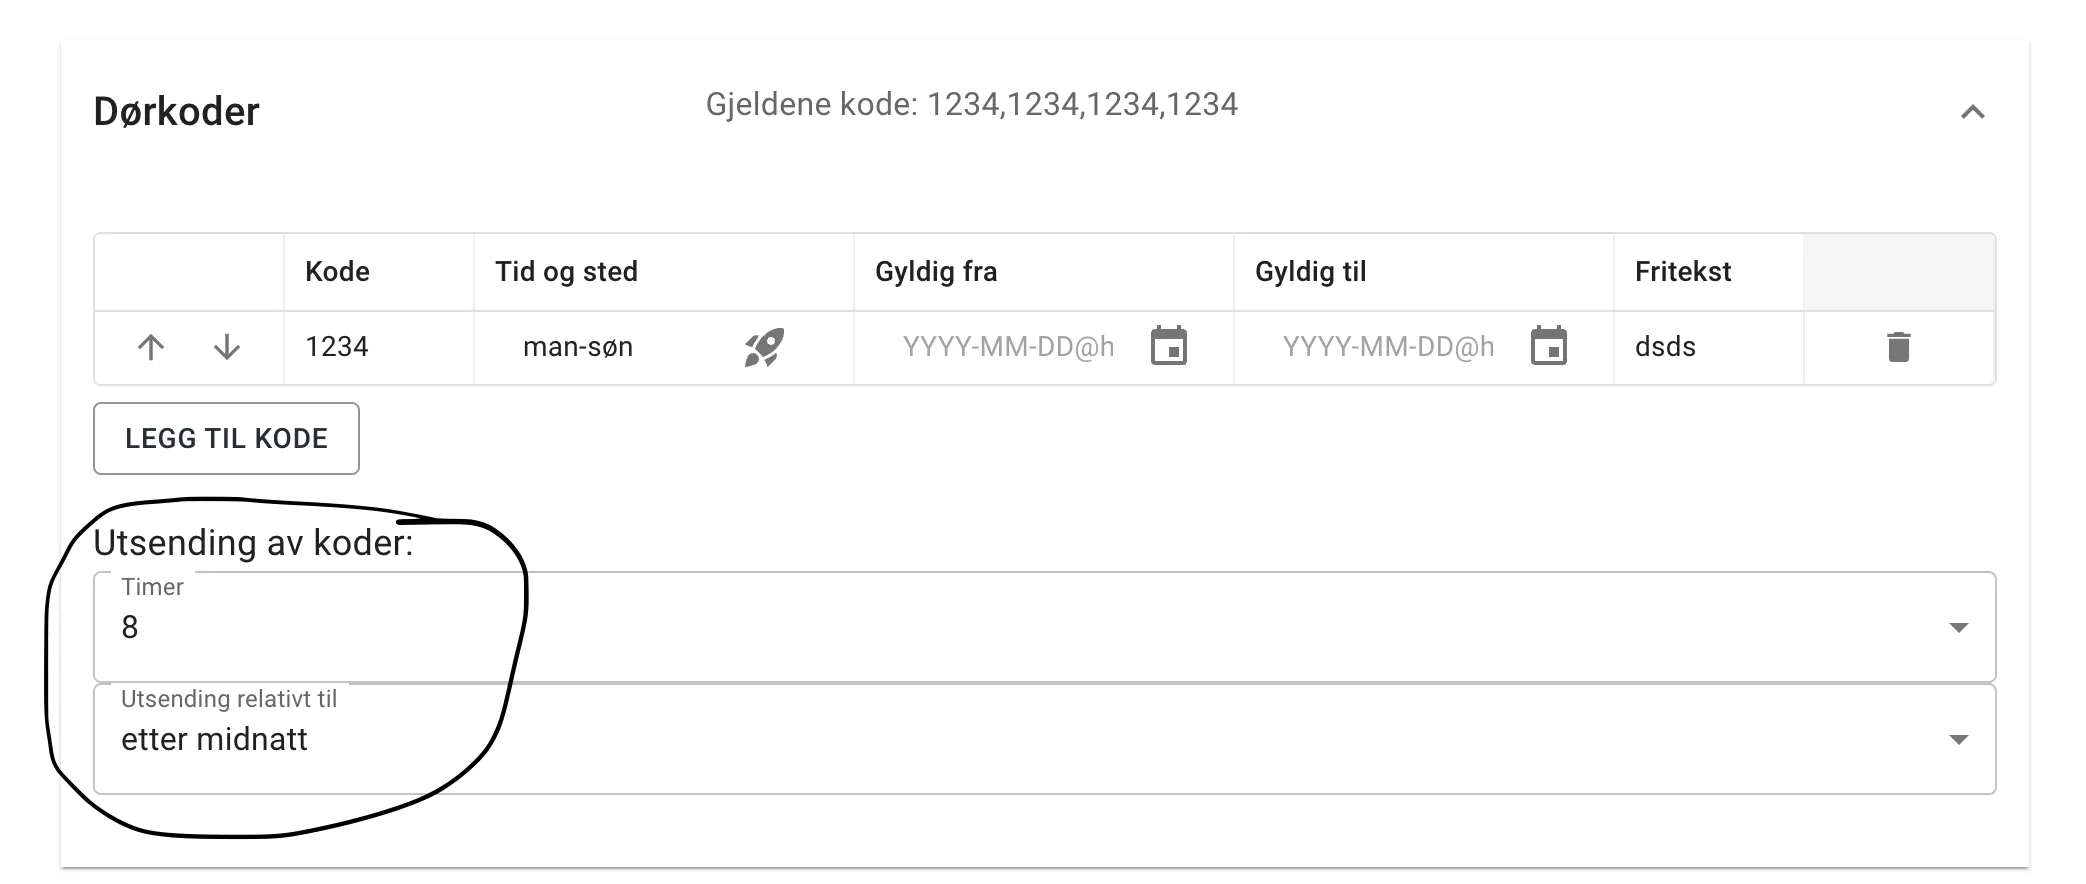Click the Gyldig fra date input
The image size is (2086, 884).
(x=1005, y=347)
